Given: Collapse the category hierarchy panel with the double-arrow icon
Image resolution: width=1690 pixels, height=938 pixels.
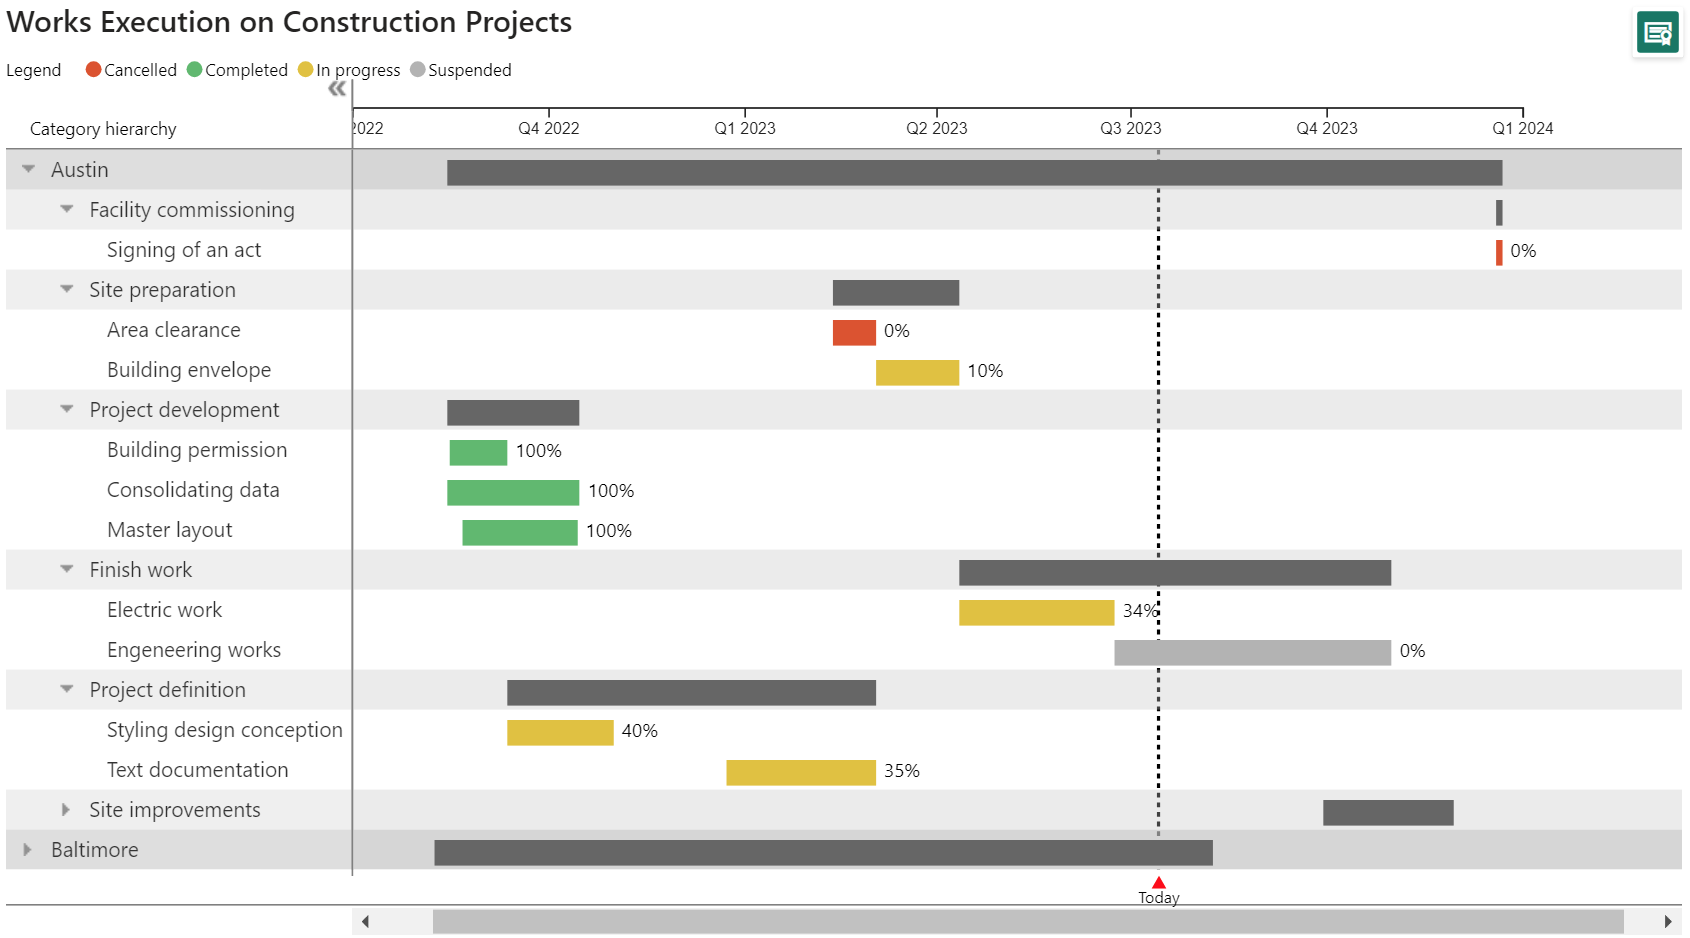Looking at the screenshot, I should coord(337,88).
